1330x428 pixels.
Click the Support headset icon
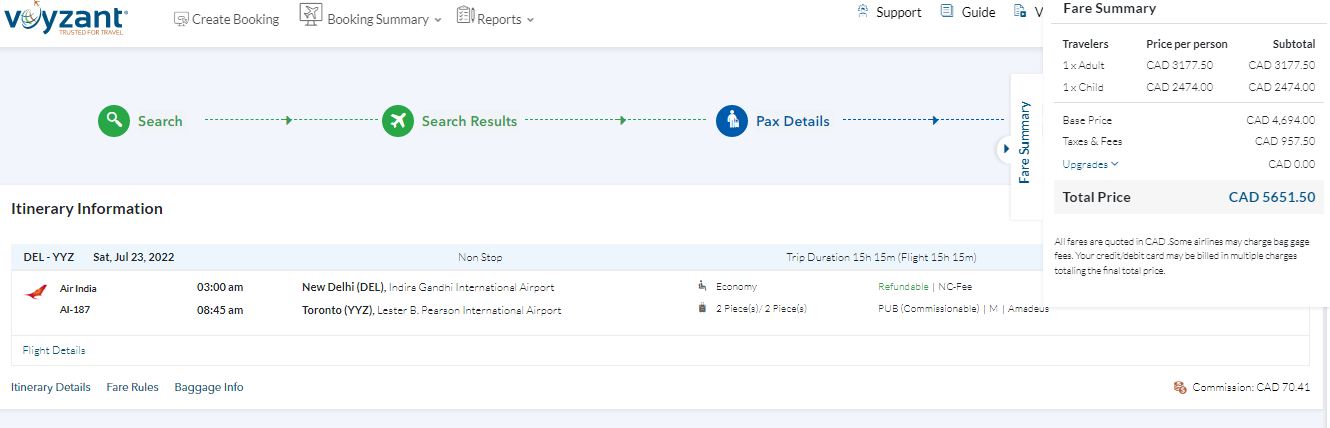pos(863,12)
